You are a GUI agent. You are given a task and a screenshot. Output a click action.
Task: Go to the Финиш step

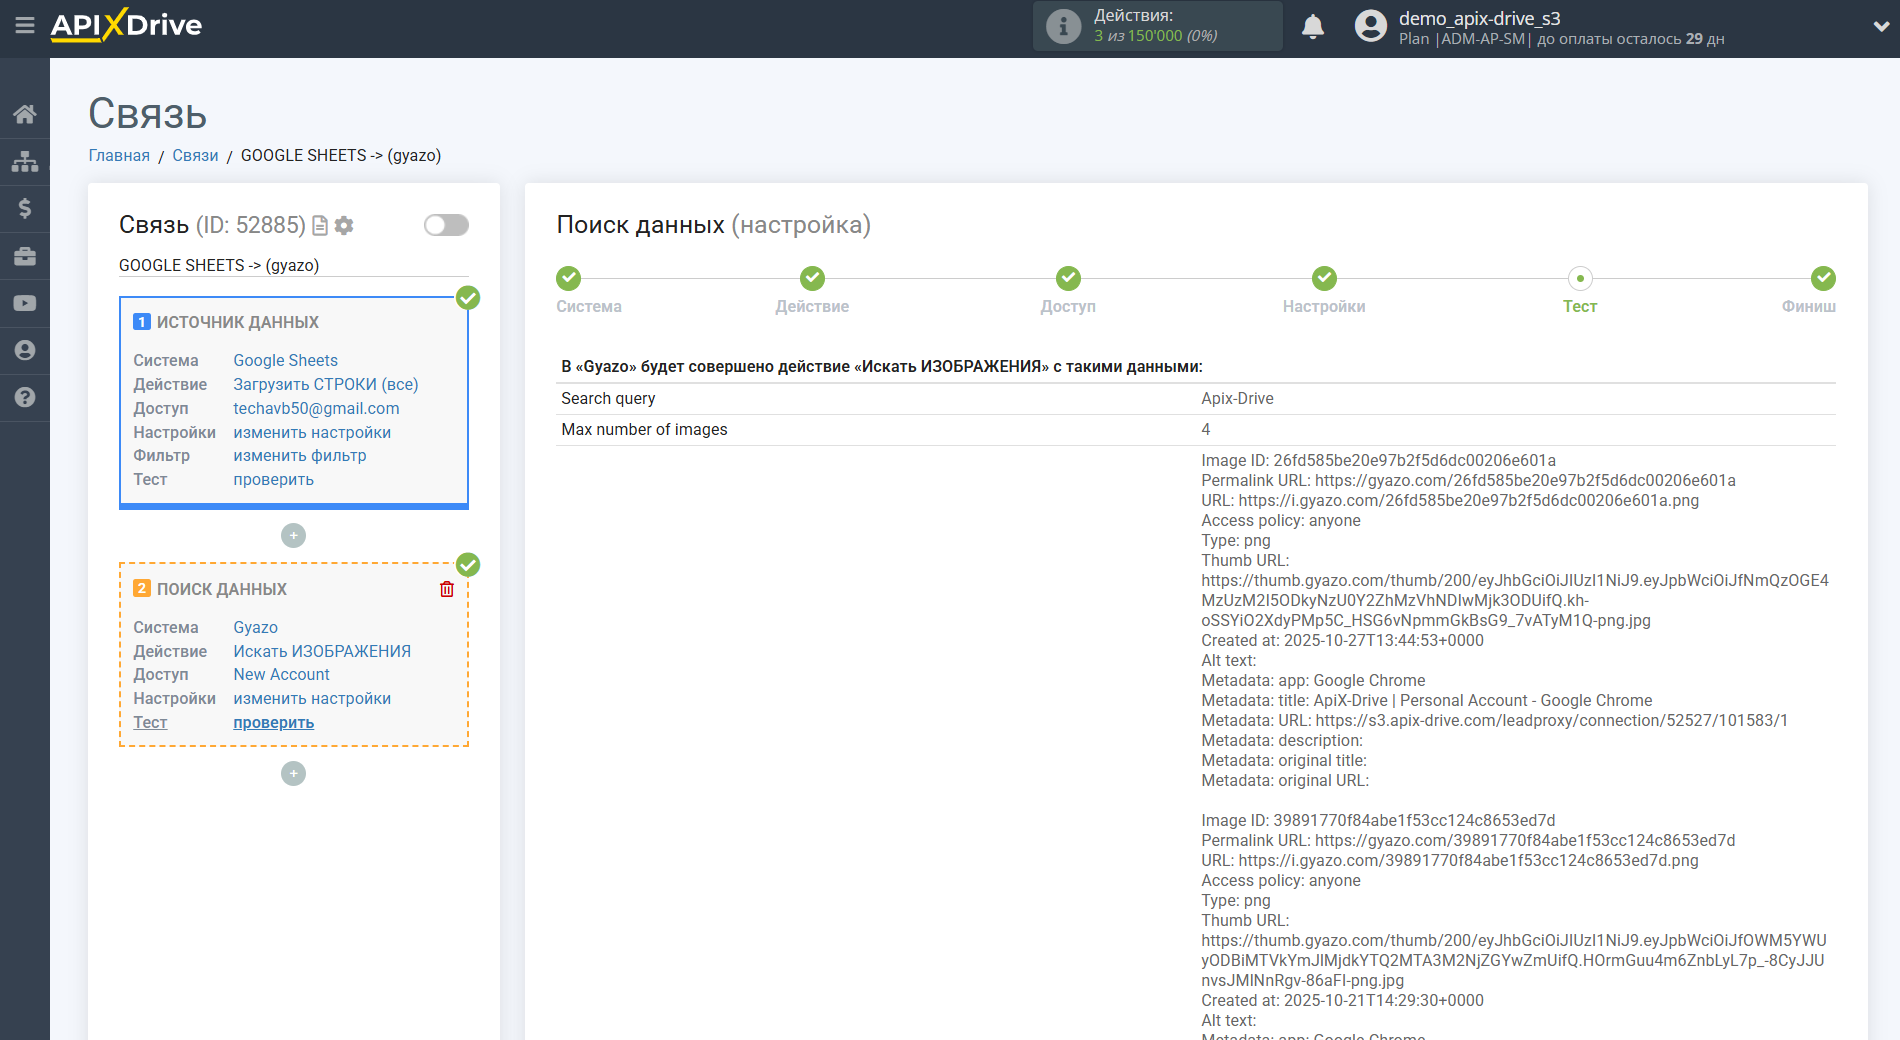tap(1822, 279)
